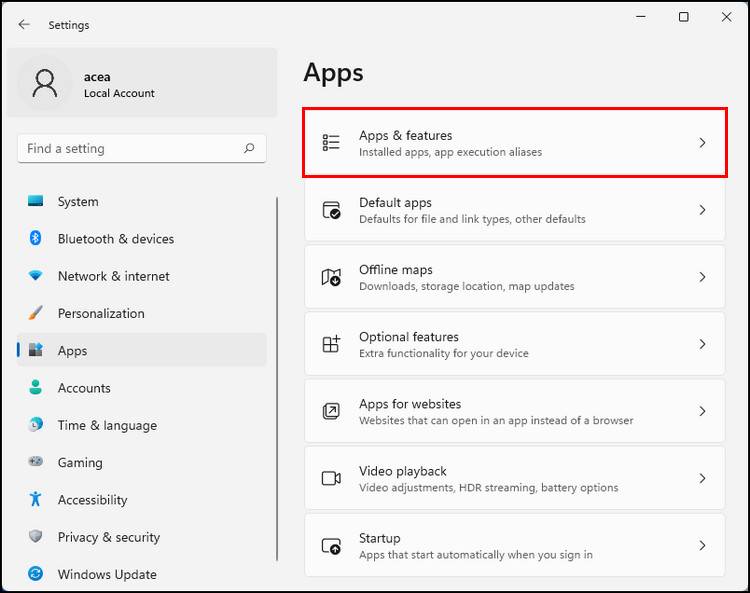Open Apps for websites chevron
The width and height of the screenshot is (750, 593).
tap(702, 411)
